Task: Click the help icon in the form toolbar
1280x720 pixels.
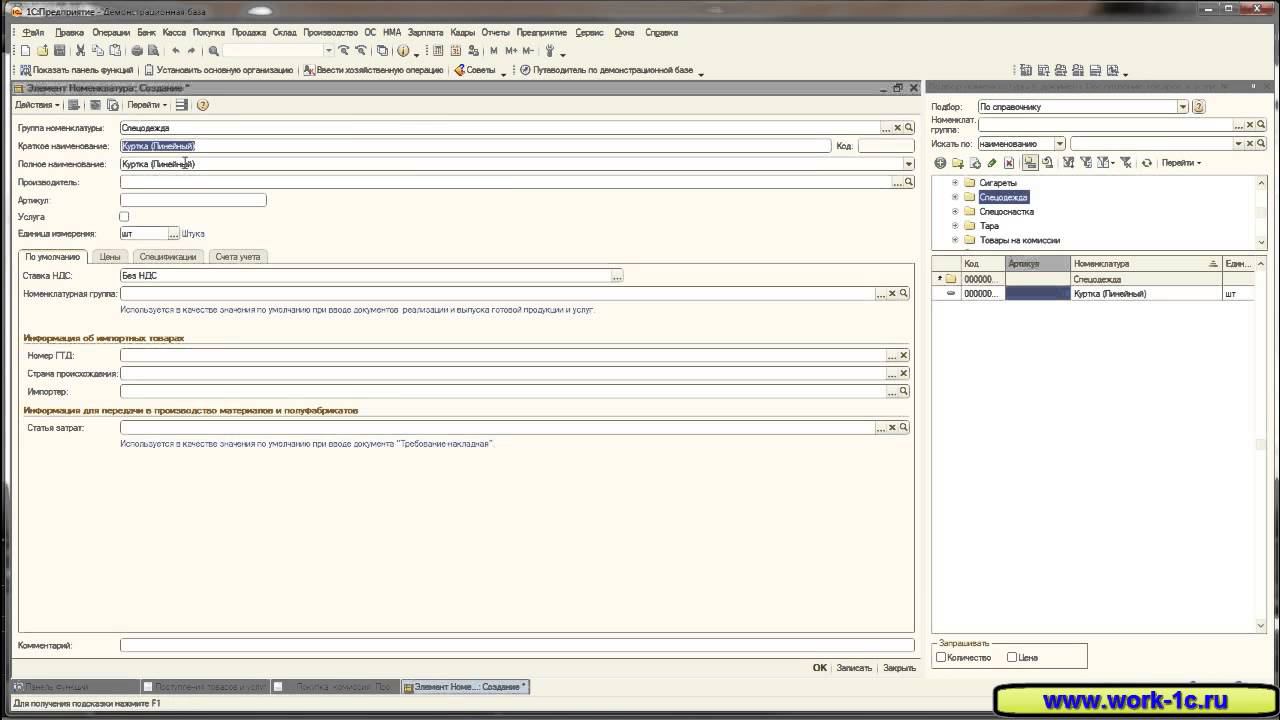Action: 203,105
